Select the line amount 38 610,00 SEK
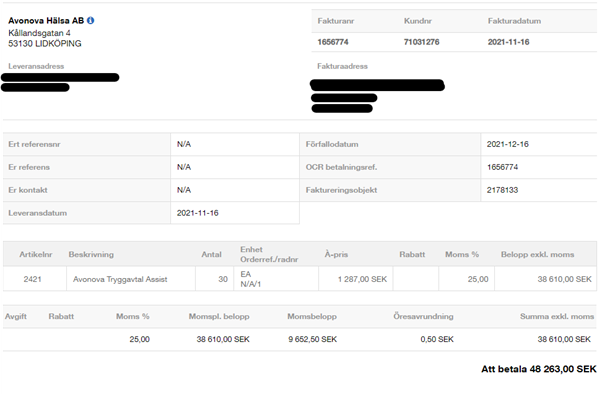 coord(564,279)
